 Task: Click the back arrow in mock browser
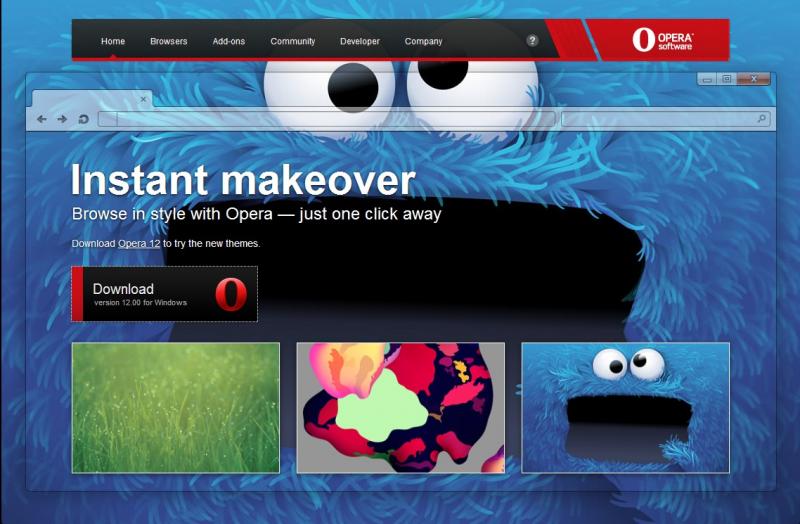(42, 119)
